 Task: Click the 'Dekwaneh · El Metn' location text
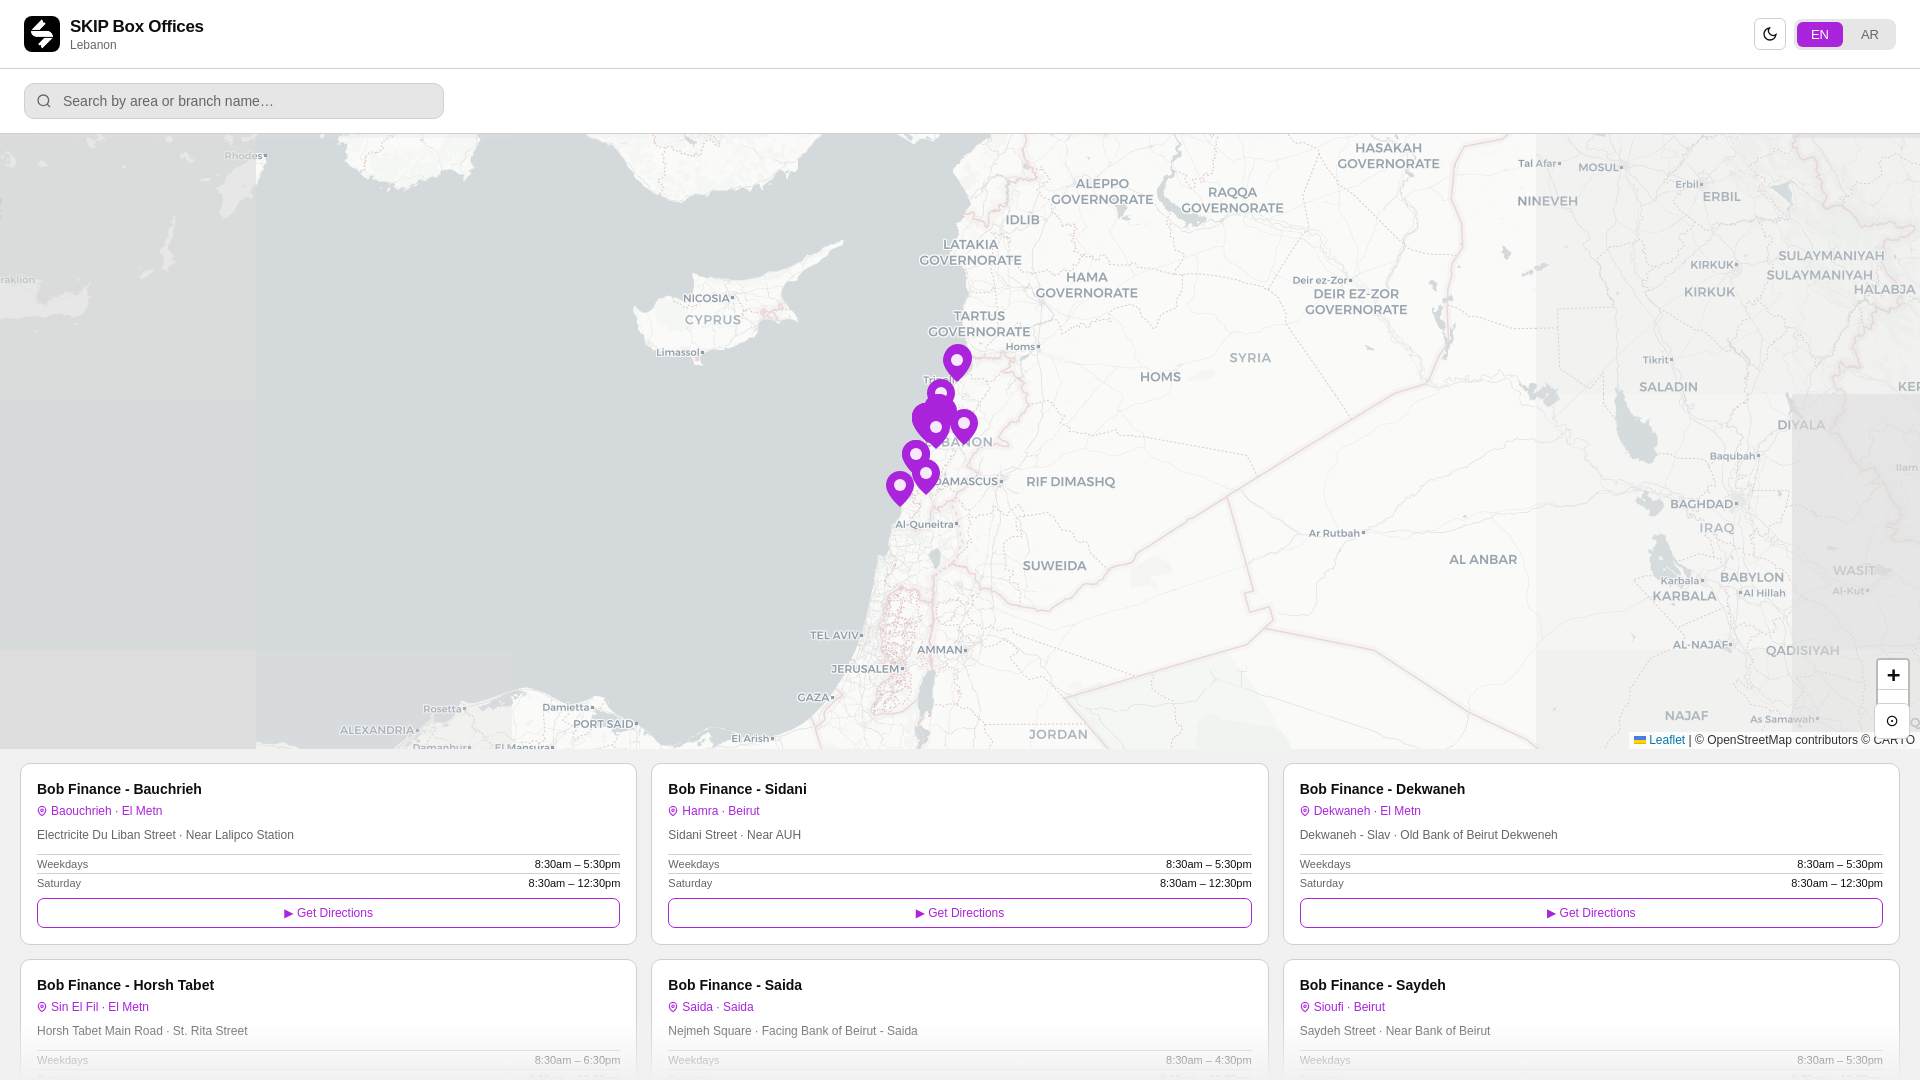click(x=1367, y=811)
